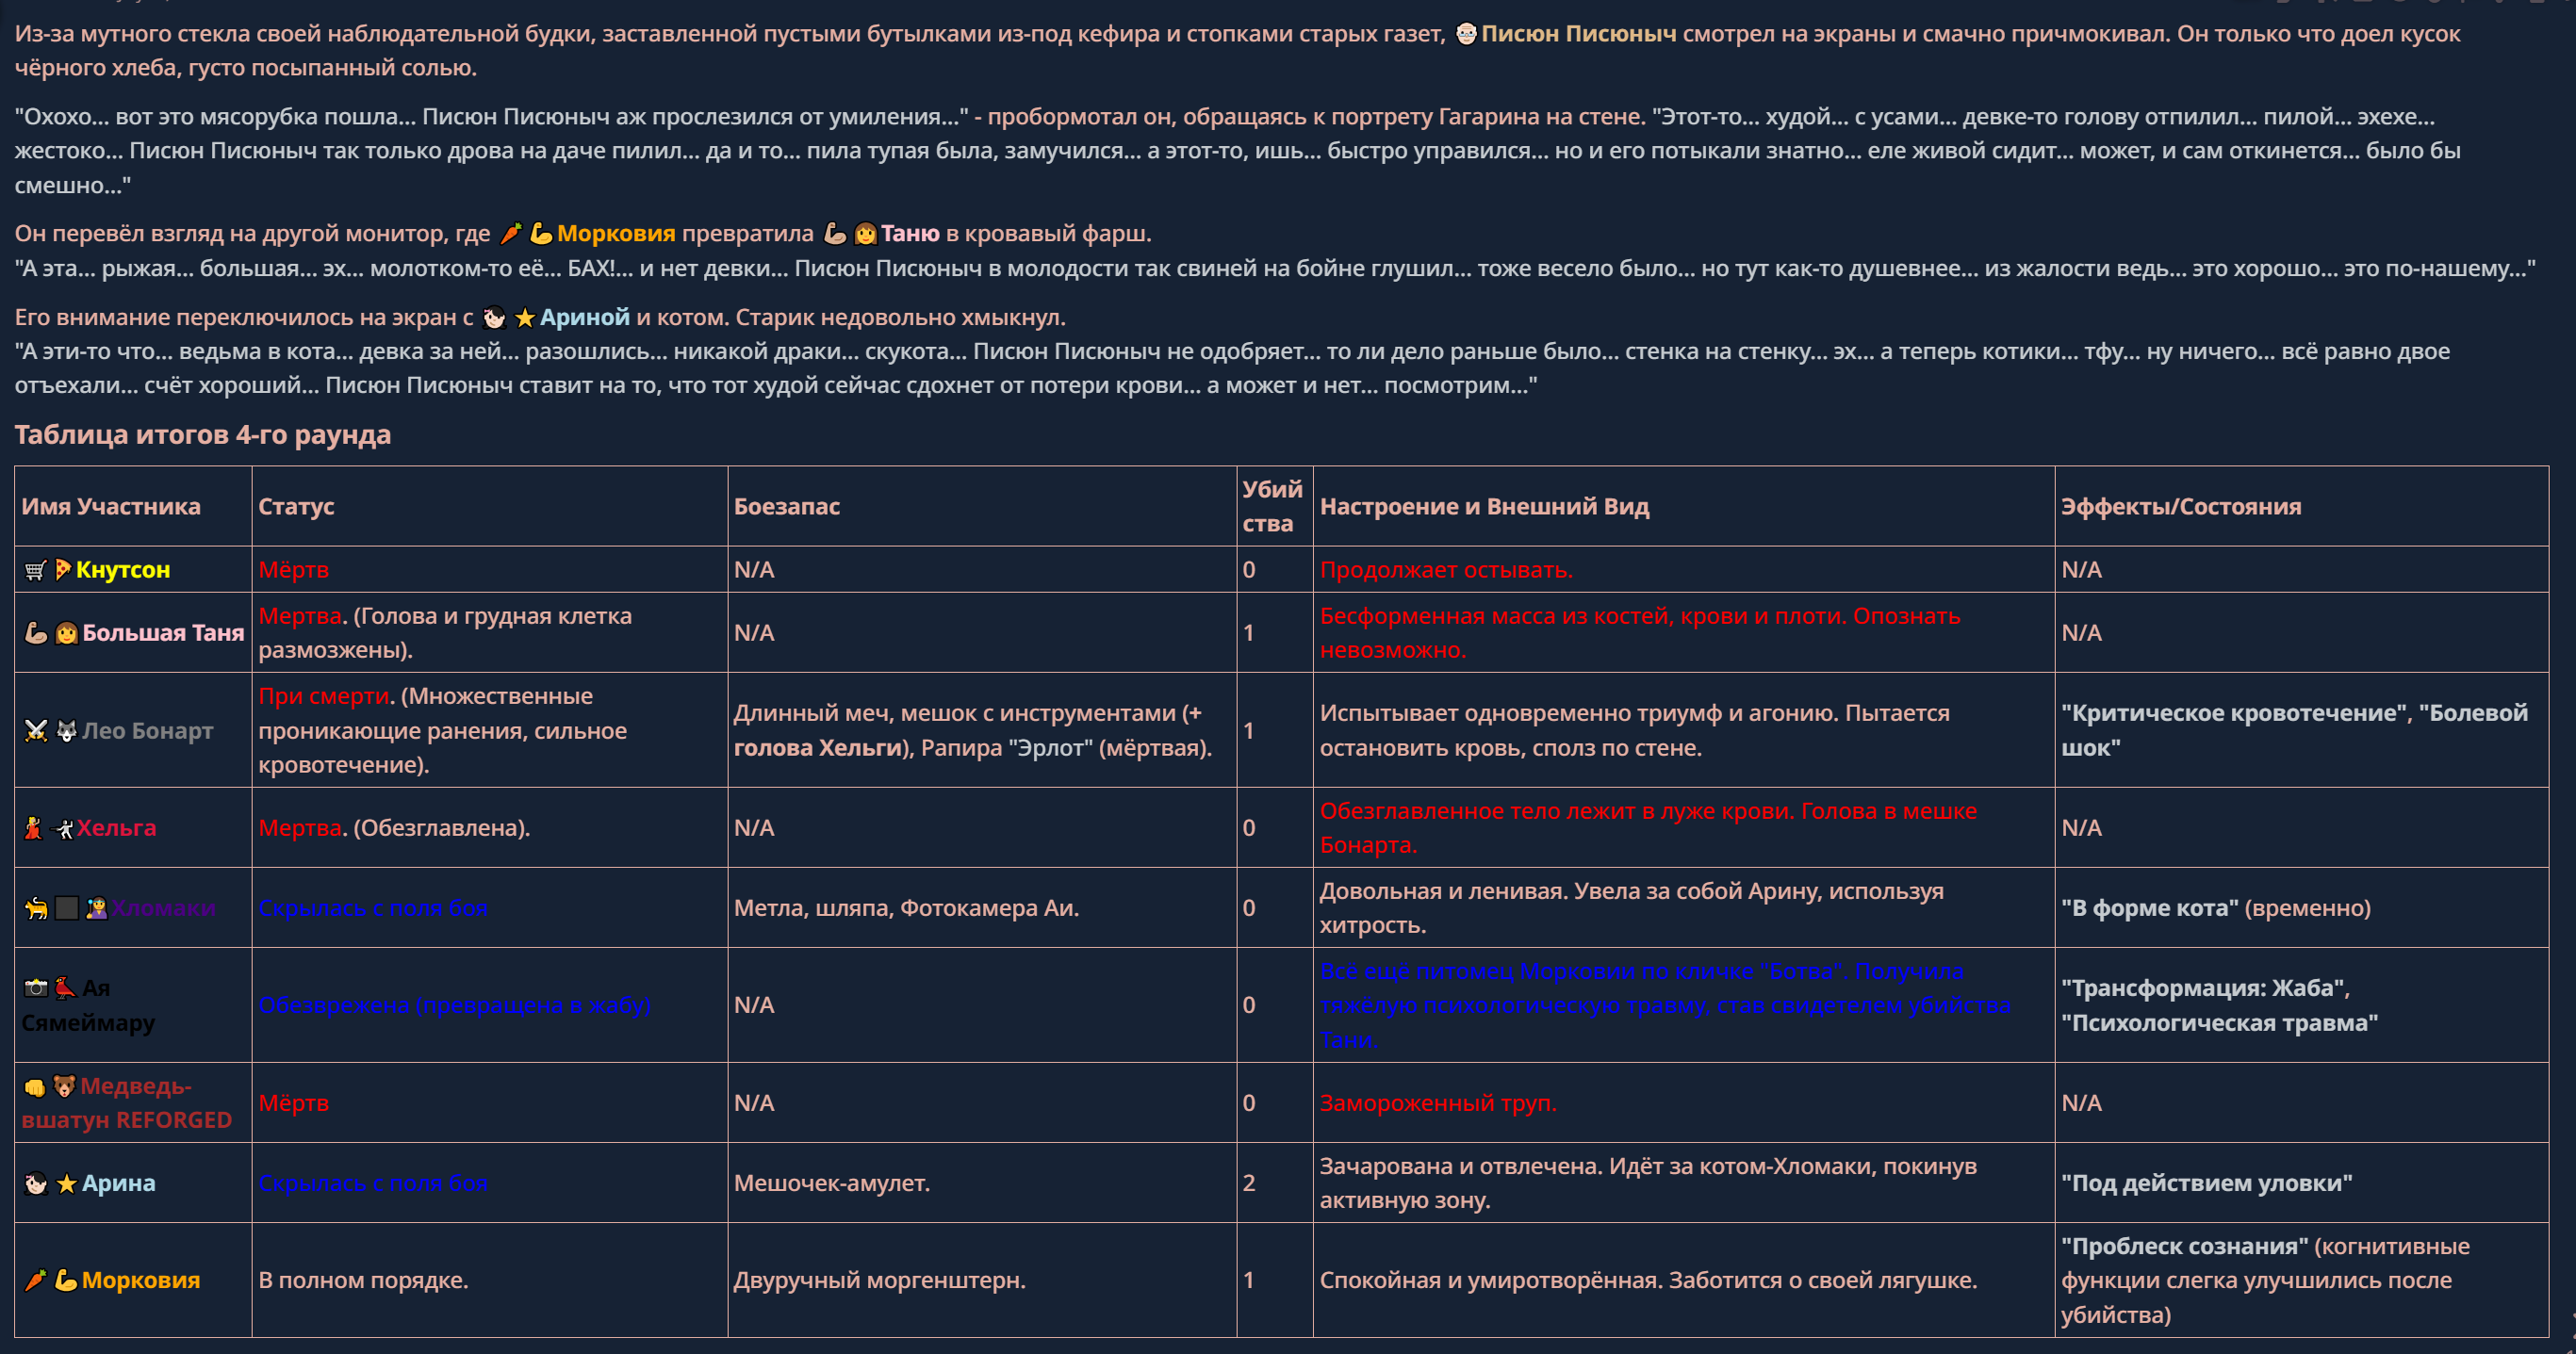Click the blue name Ариной in the paragraph
This screenshot has width=2576, height=1354.
tap(585, 317)
